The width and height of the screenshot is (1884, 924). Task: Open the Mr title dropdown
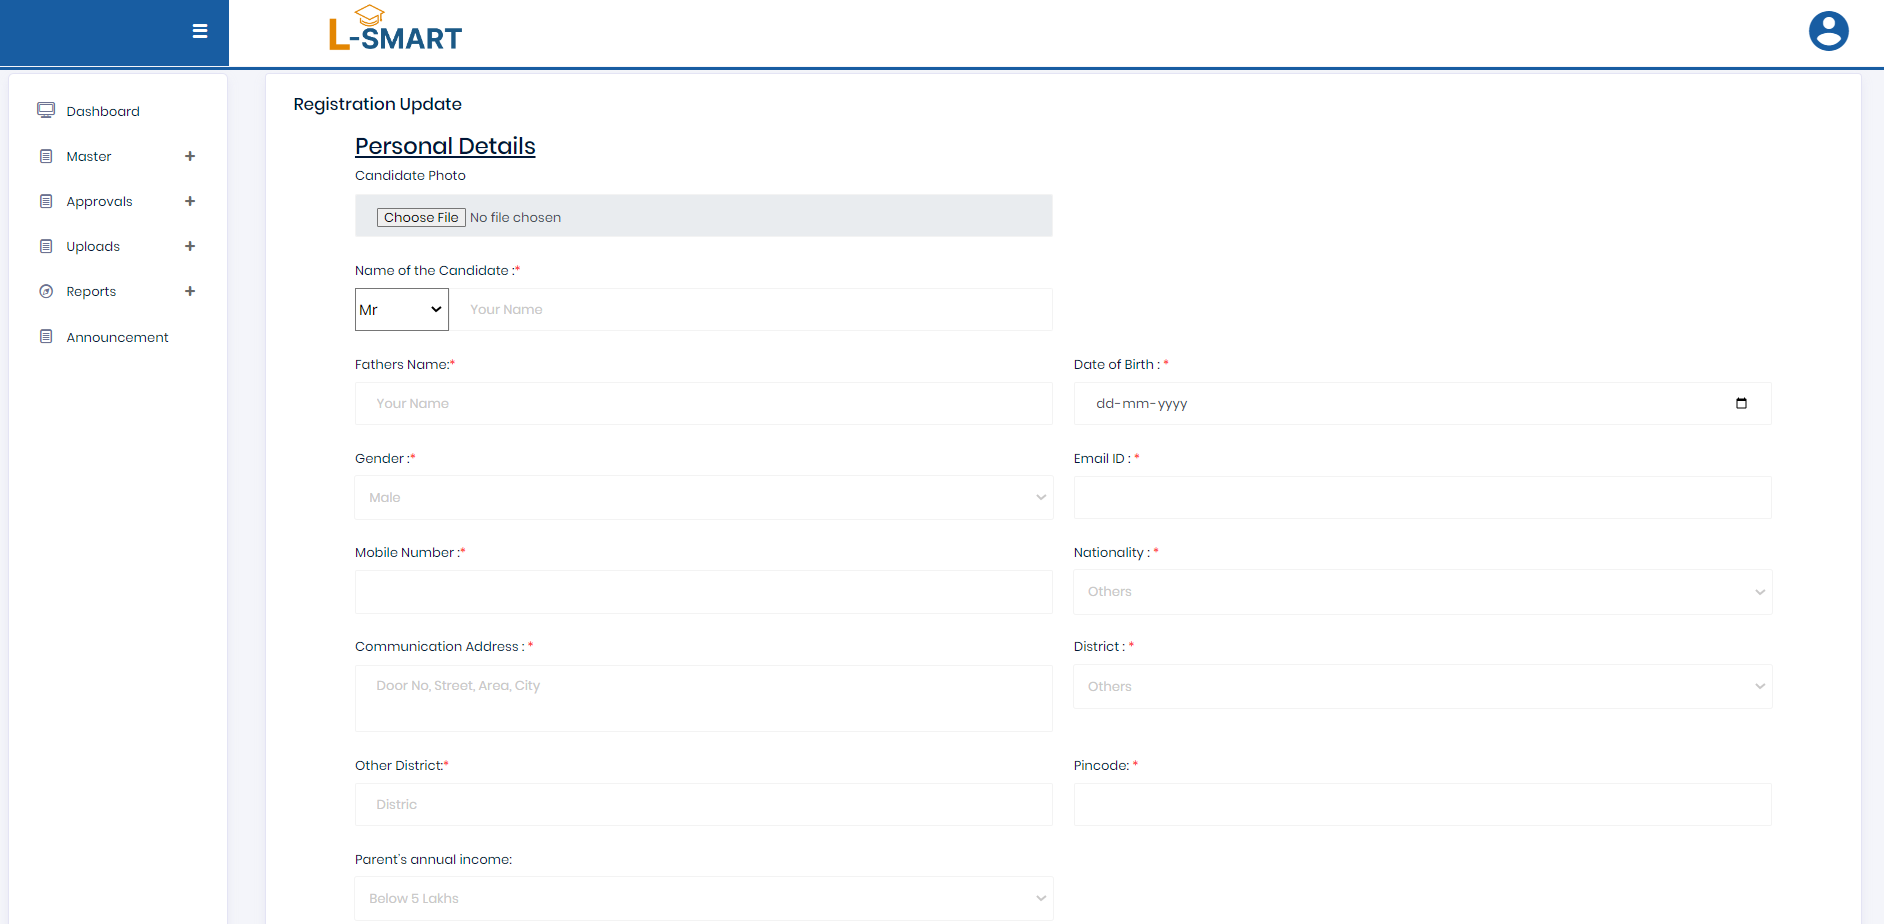tap(401, 310)
